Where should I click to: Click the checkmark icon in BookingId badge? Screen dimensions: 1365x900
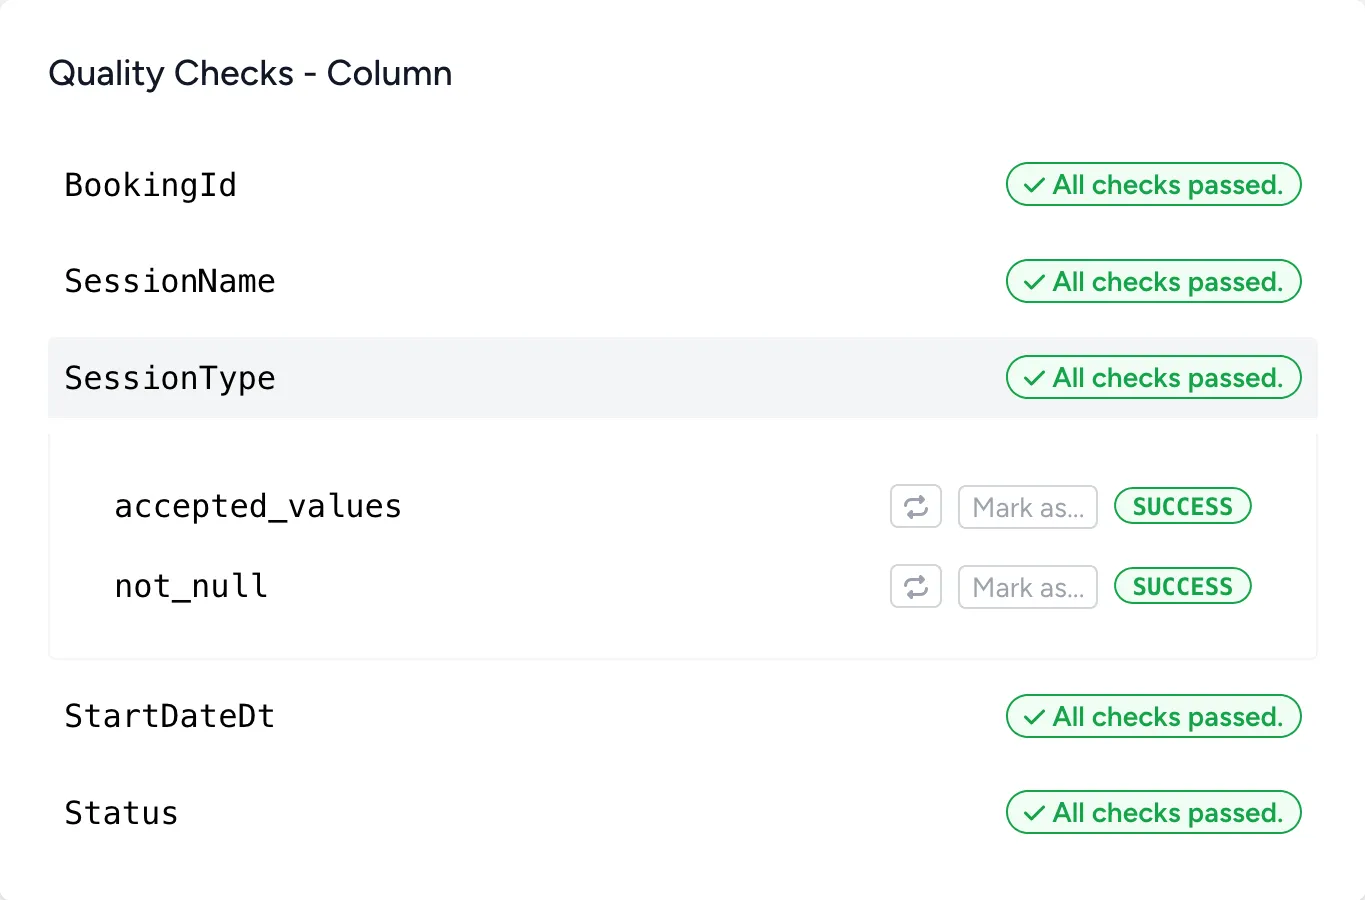click(1034, 185)
